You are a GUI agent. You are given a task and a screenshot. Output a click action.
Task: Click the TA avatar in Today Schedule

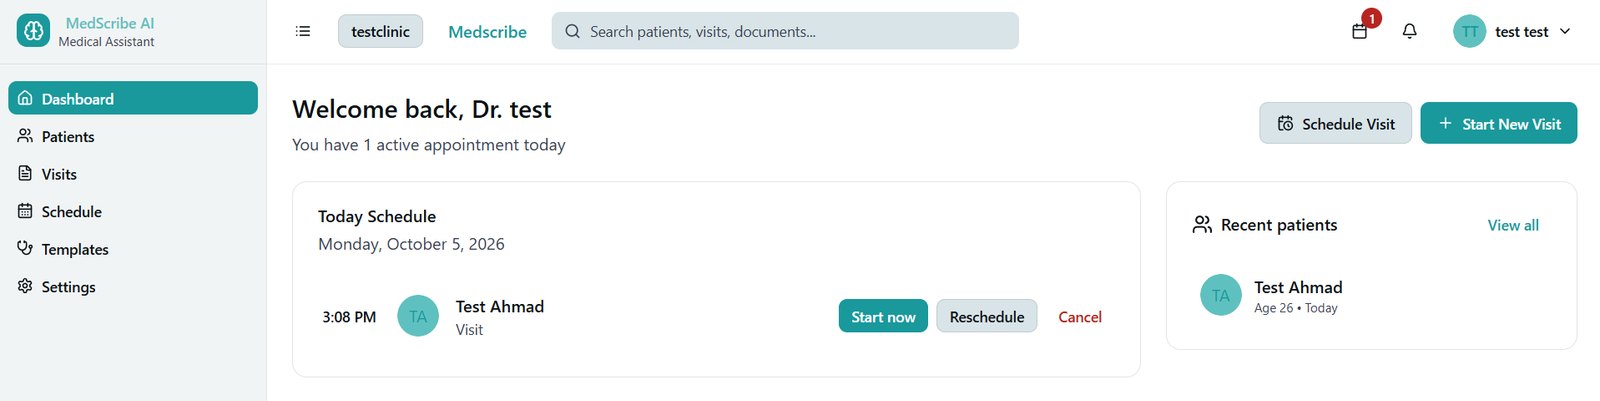coord(418,316)
